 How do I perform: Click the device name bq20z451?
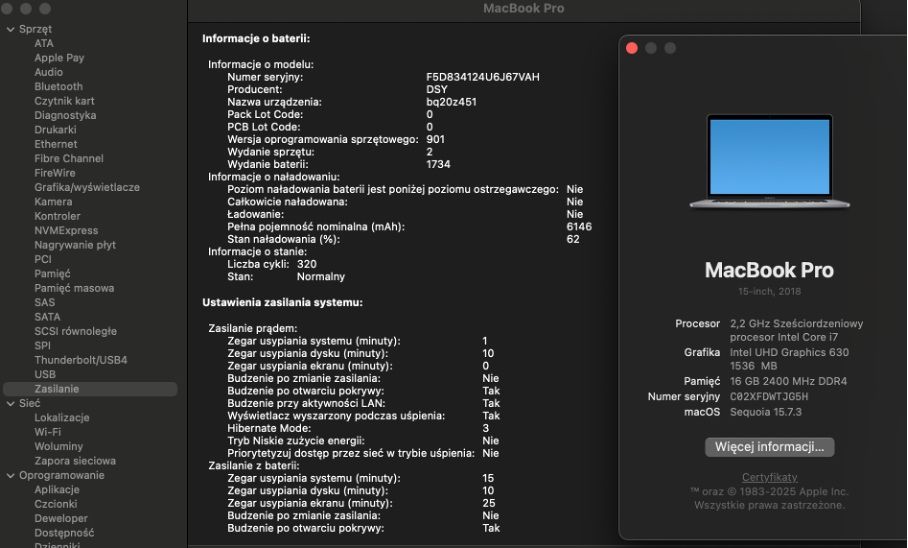click(452, 102)
